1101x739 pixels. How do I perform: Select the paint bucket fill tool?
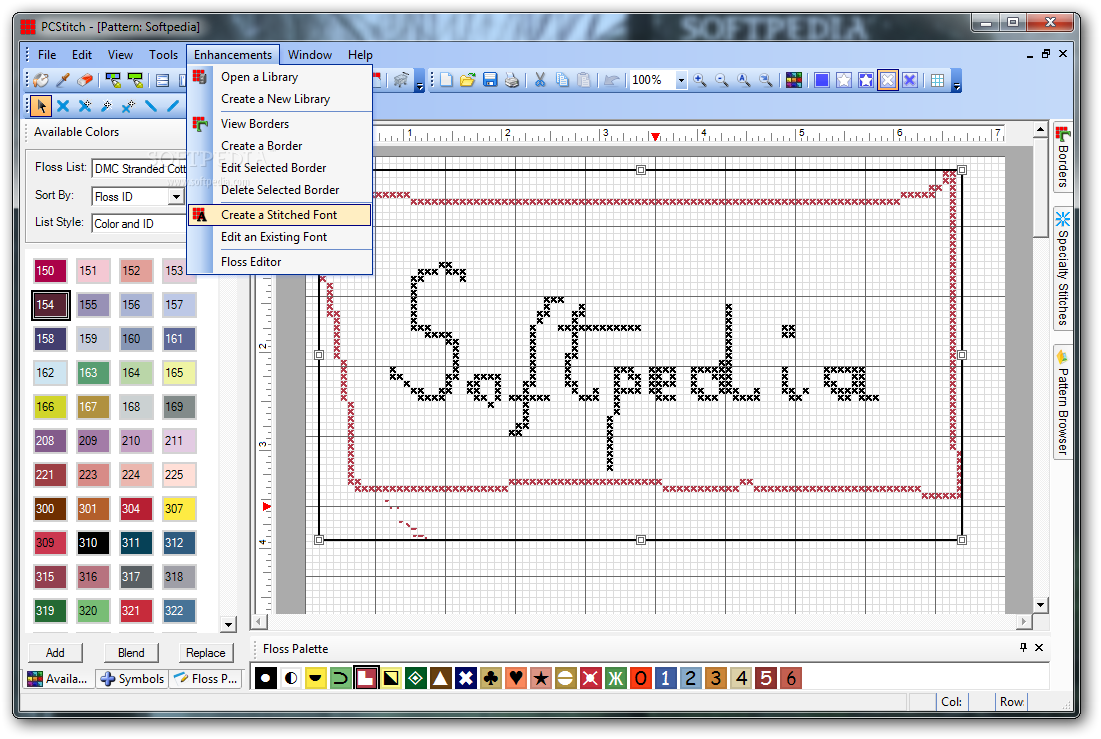click(41, 80)
